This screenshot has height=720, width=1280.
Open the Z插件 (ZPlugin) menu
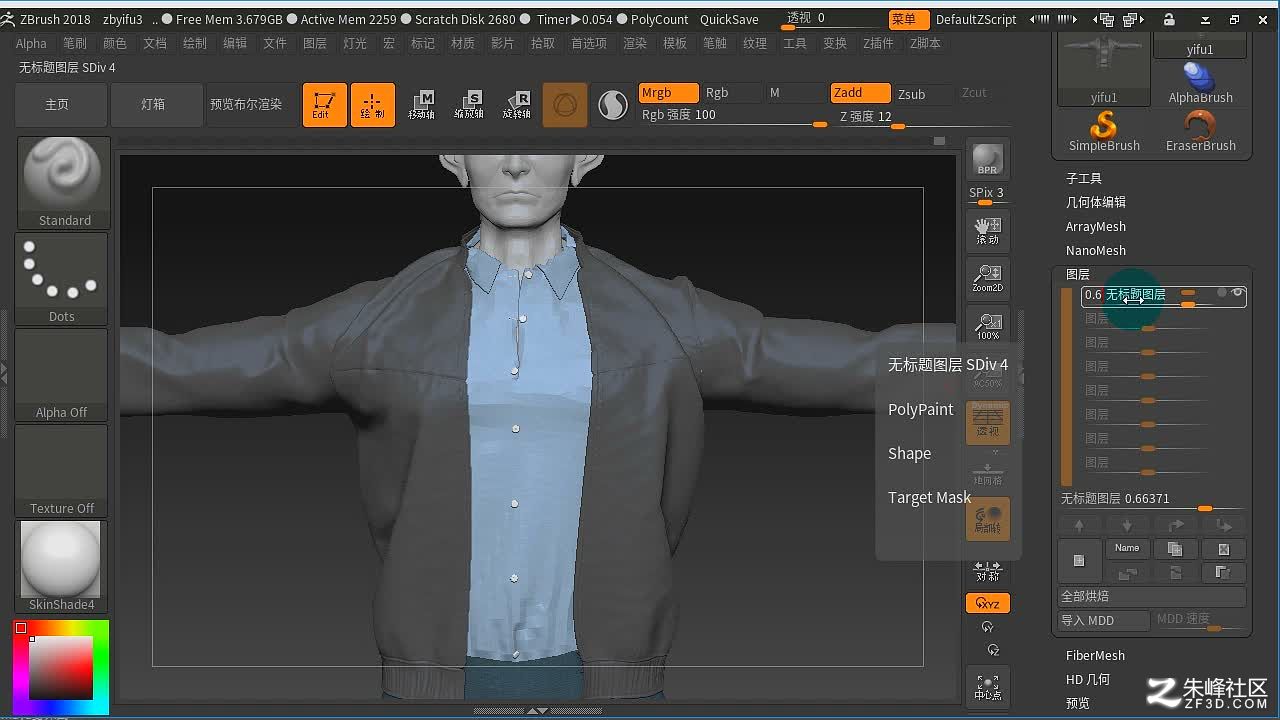coord(878,43)
